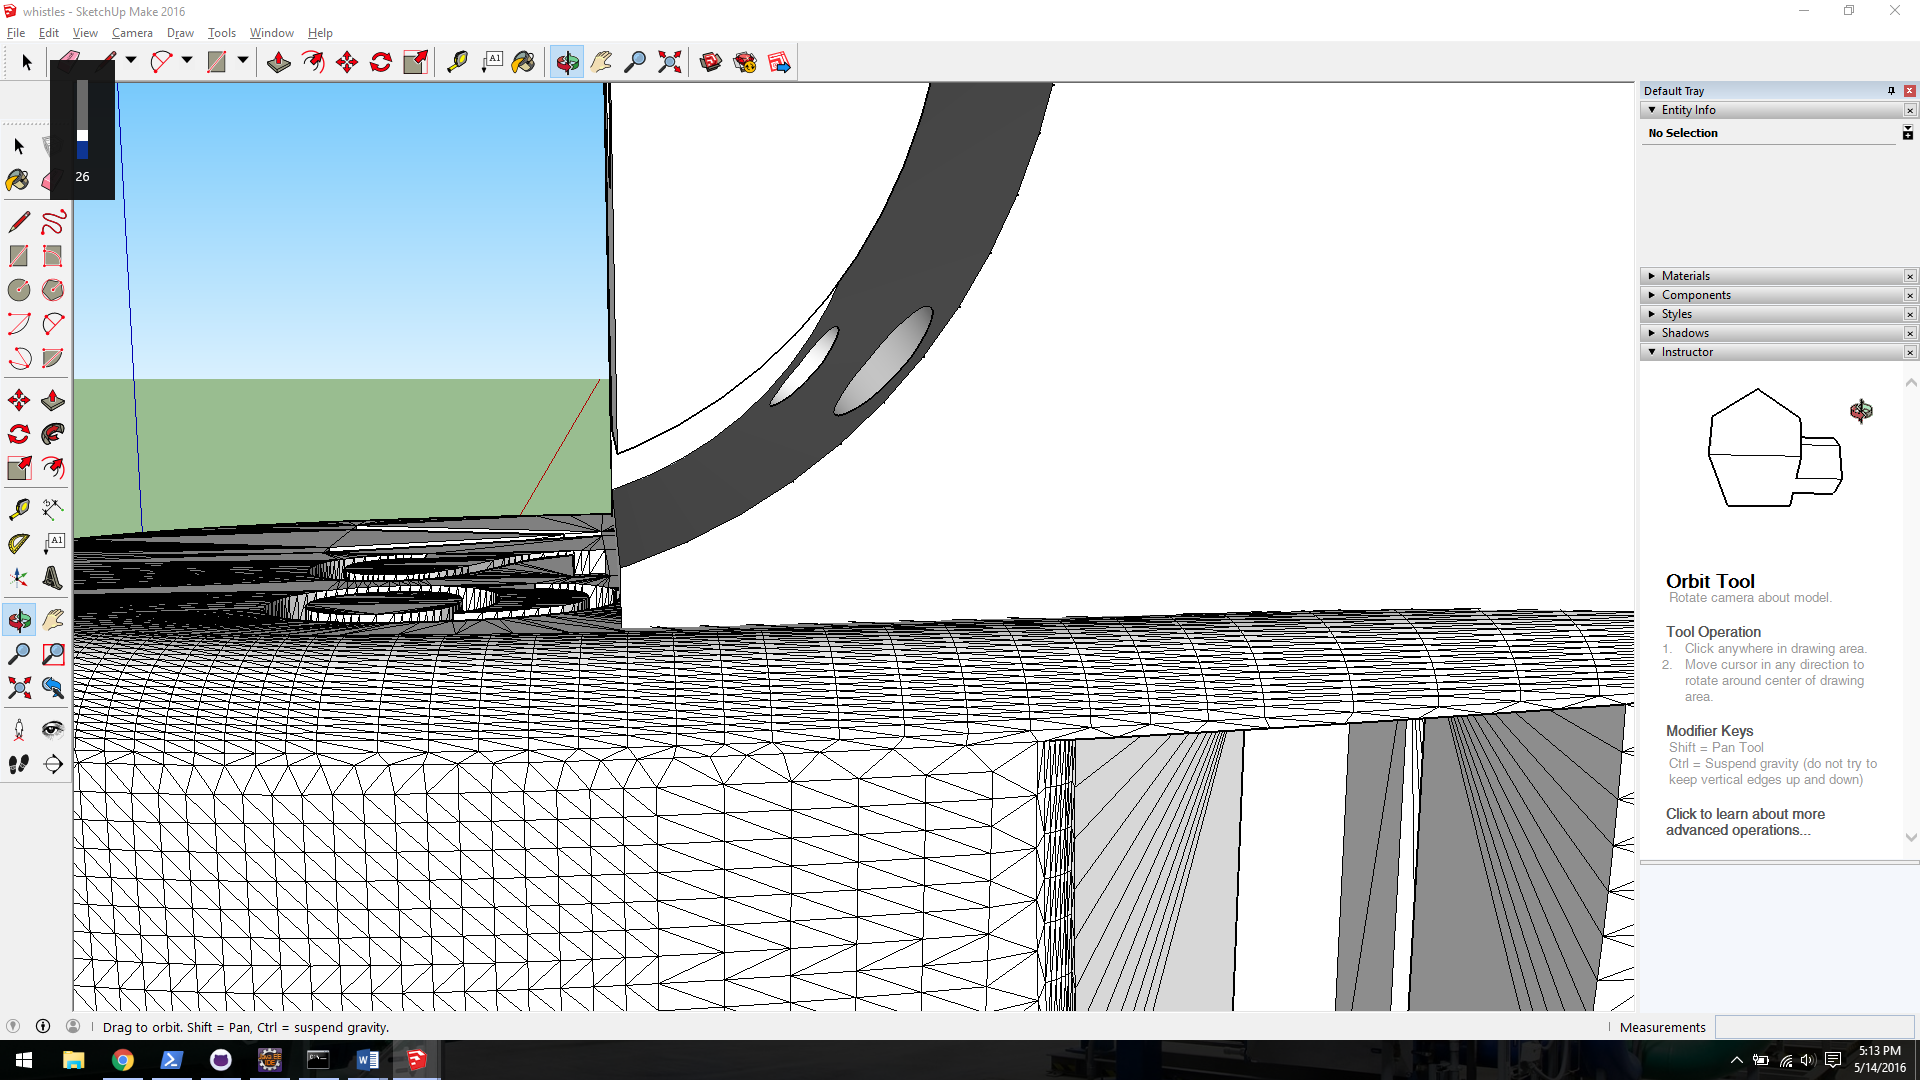The width and height of the screenshot is (1920, 1080).
Task: Open the Camera menu
Action: [x=132, y=33]
